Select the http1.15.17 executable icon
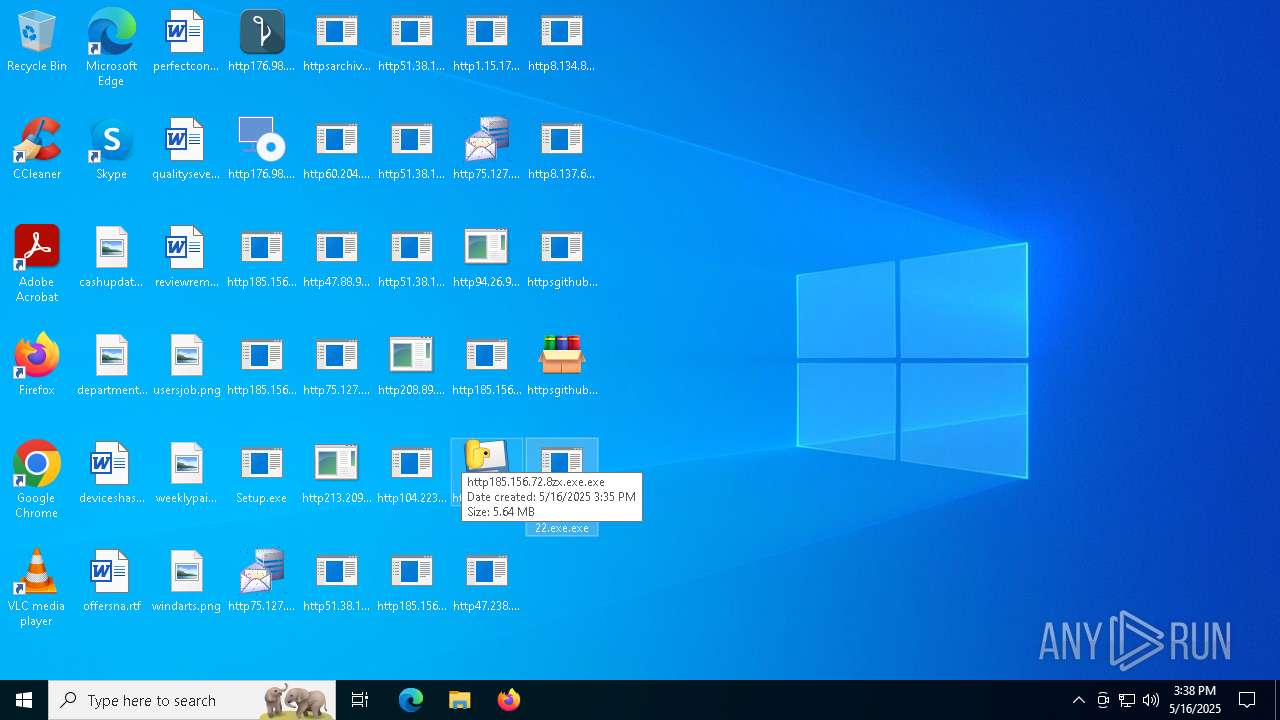The image size is (1280, 720). [x=486, y=43]
